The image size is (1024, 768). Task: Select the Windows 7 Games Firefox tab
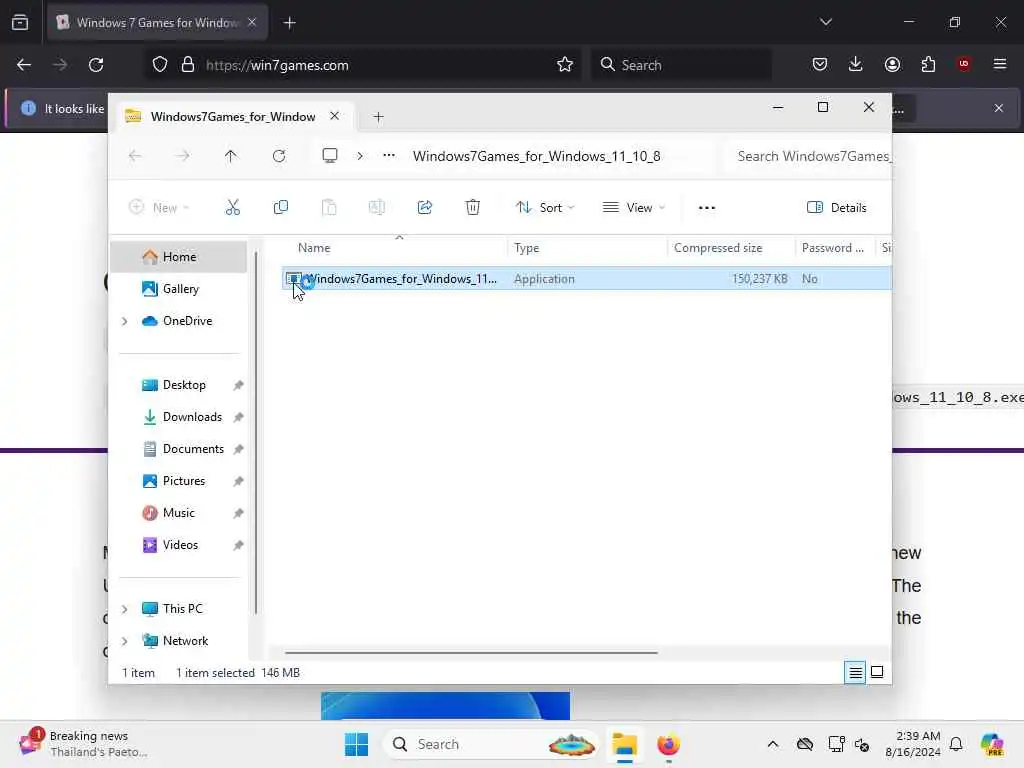click(x=157, y=23)
